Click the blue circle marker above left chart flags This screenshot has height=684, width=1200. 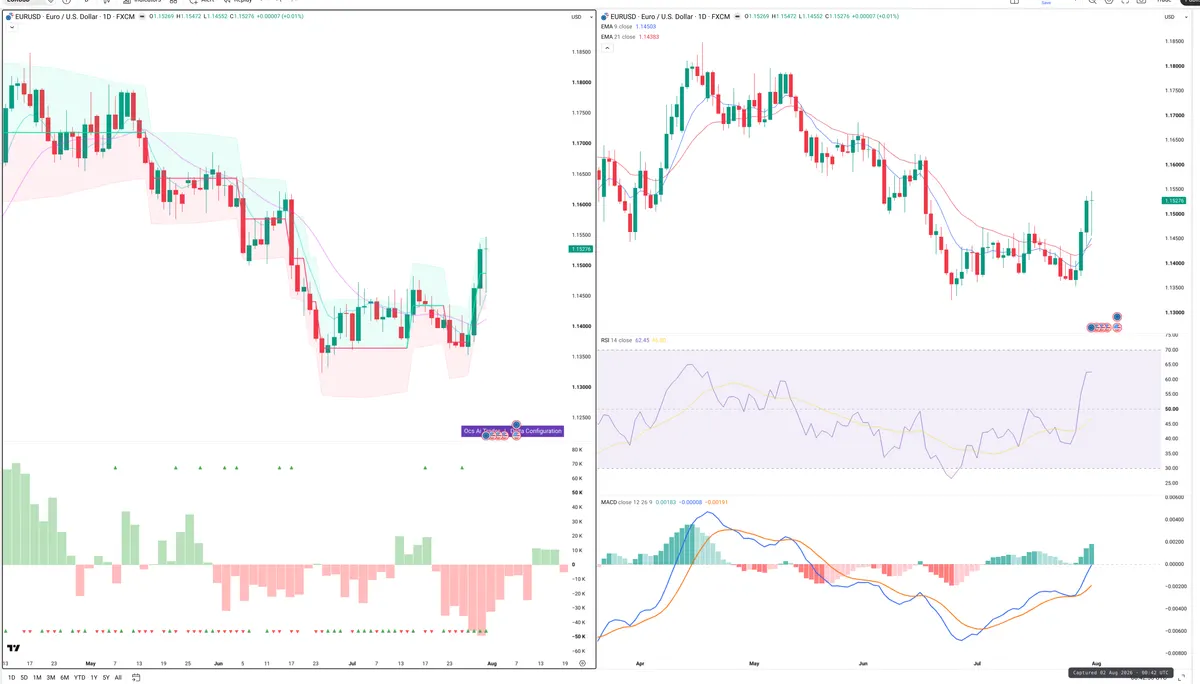[x=516, y=425]
